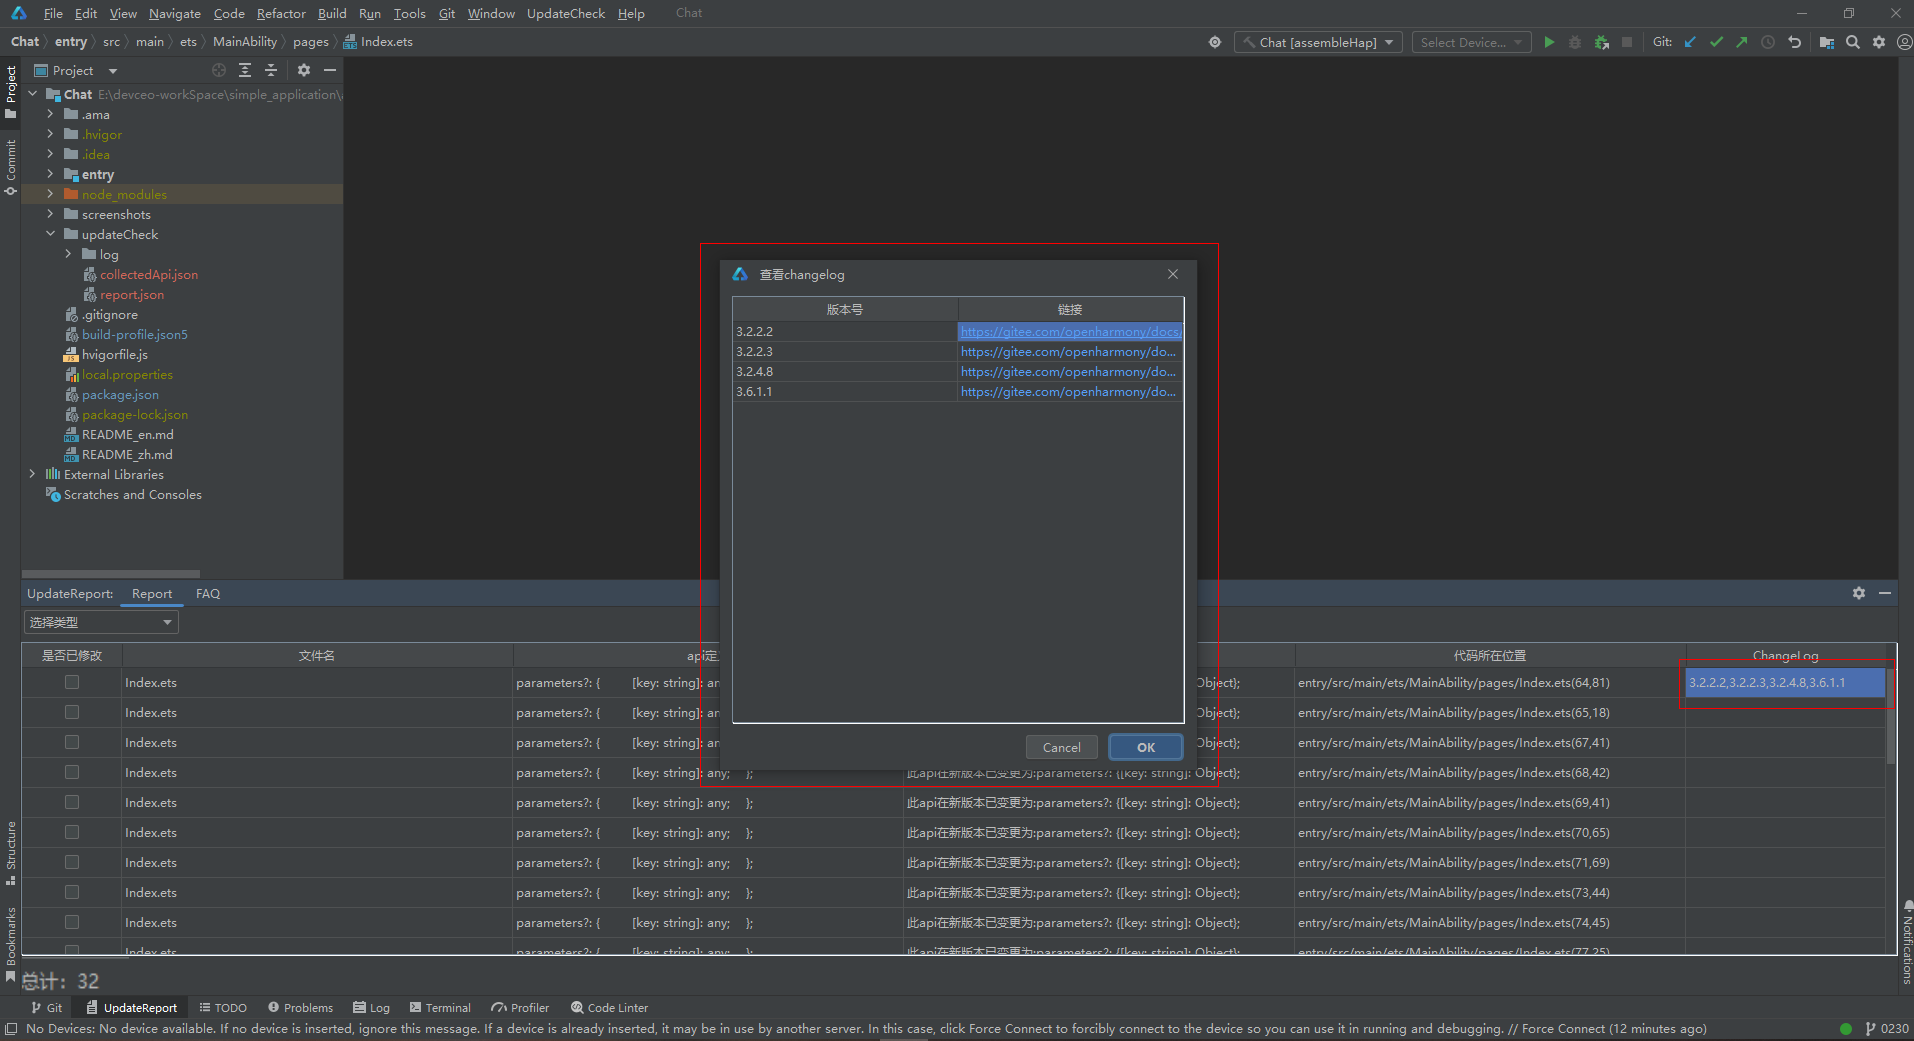The image size is (1914, 1041).
Task: Click the Git update project arrow
Action: coord(1690,42)
